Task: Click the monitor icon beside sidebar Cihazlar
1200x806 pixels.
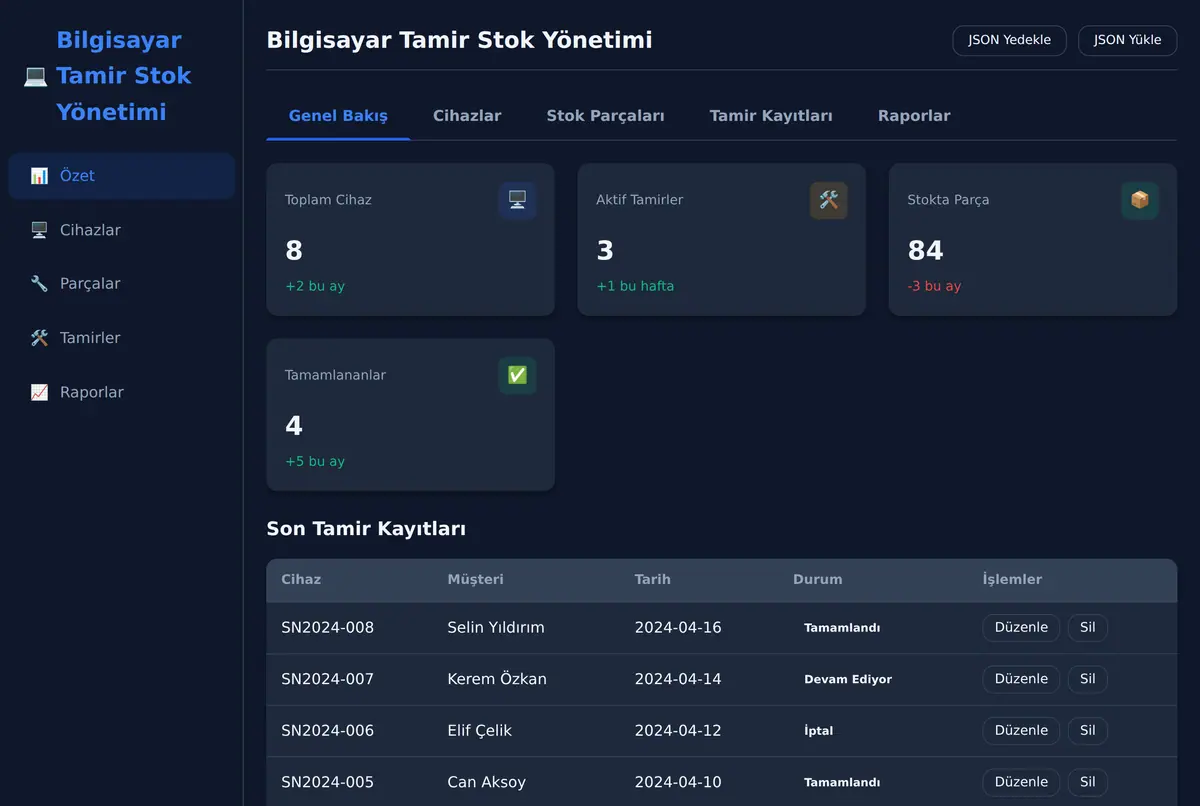Action: tap(39, 230)
